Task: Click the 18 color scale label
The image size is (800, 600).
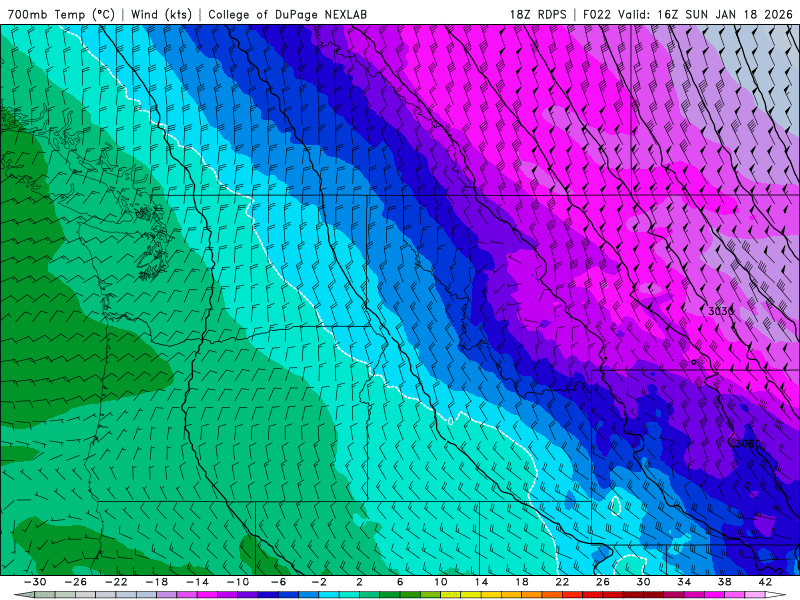Action: tap(521, 582)
